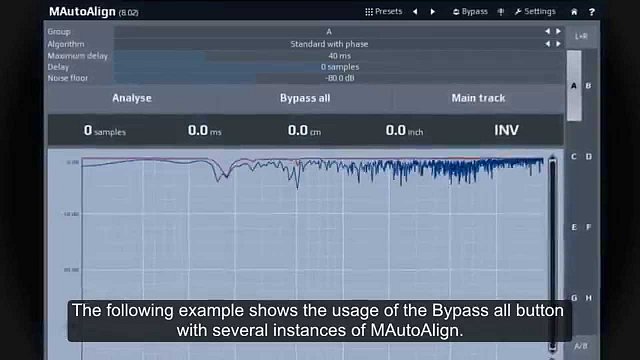The width and height of the screenshot is (640, 360).
Task: Select preset slot A
Action: [x=574, y=86]
